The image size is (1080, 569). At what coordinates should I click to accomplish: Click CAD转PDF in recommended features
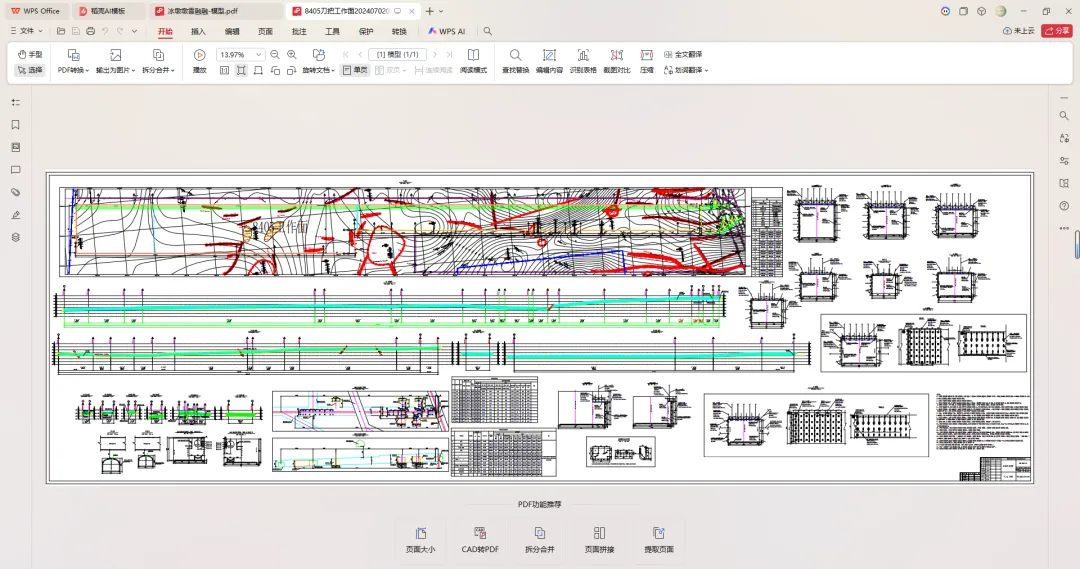point(480,540)
